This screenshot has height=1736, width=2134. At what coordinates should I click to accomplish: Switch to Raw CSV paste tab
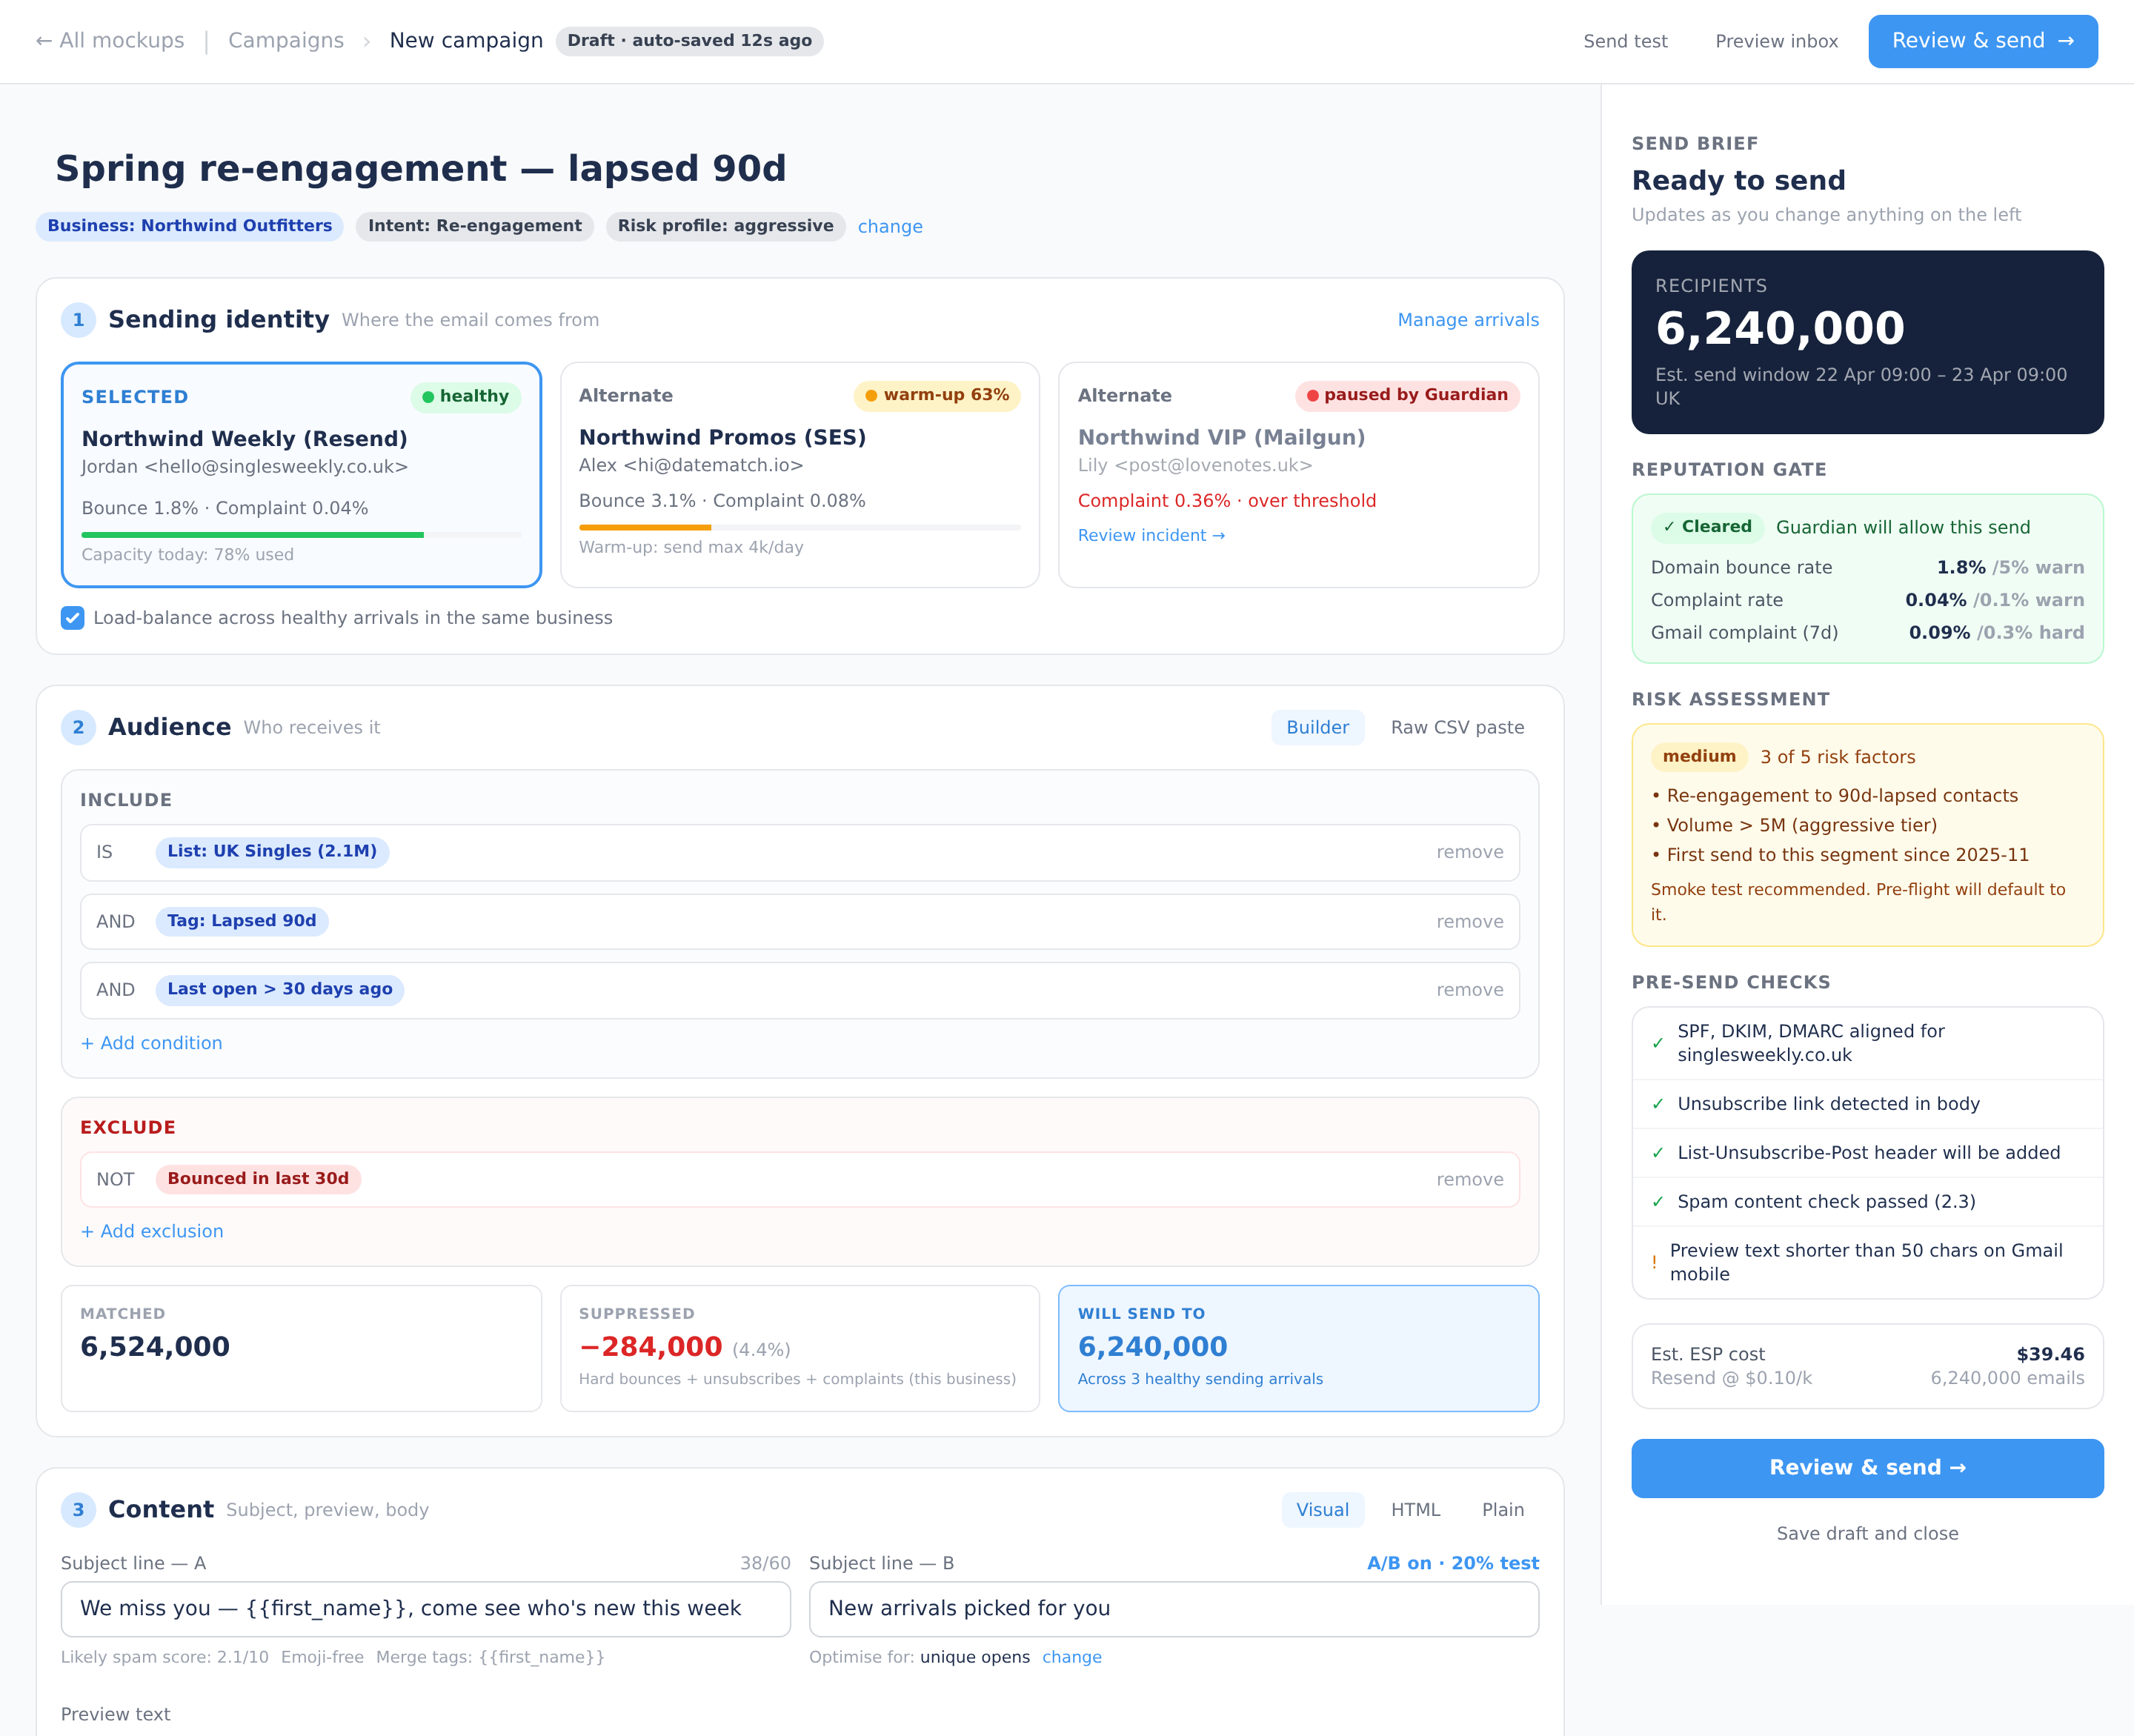[x=1457, y=727]
